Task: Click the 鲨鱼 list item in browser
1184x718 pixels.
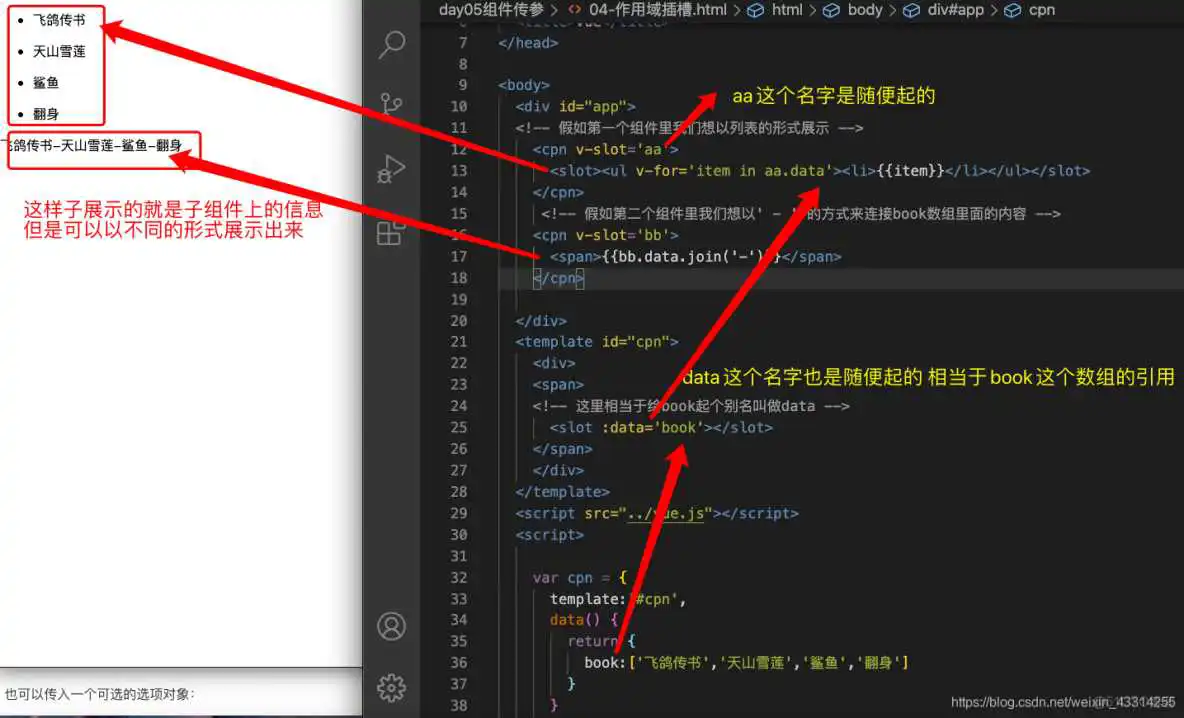Action: 45,83
